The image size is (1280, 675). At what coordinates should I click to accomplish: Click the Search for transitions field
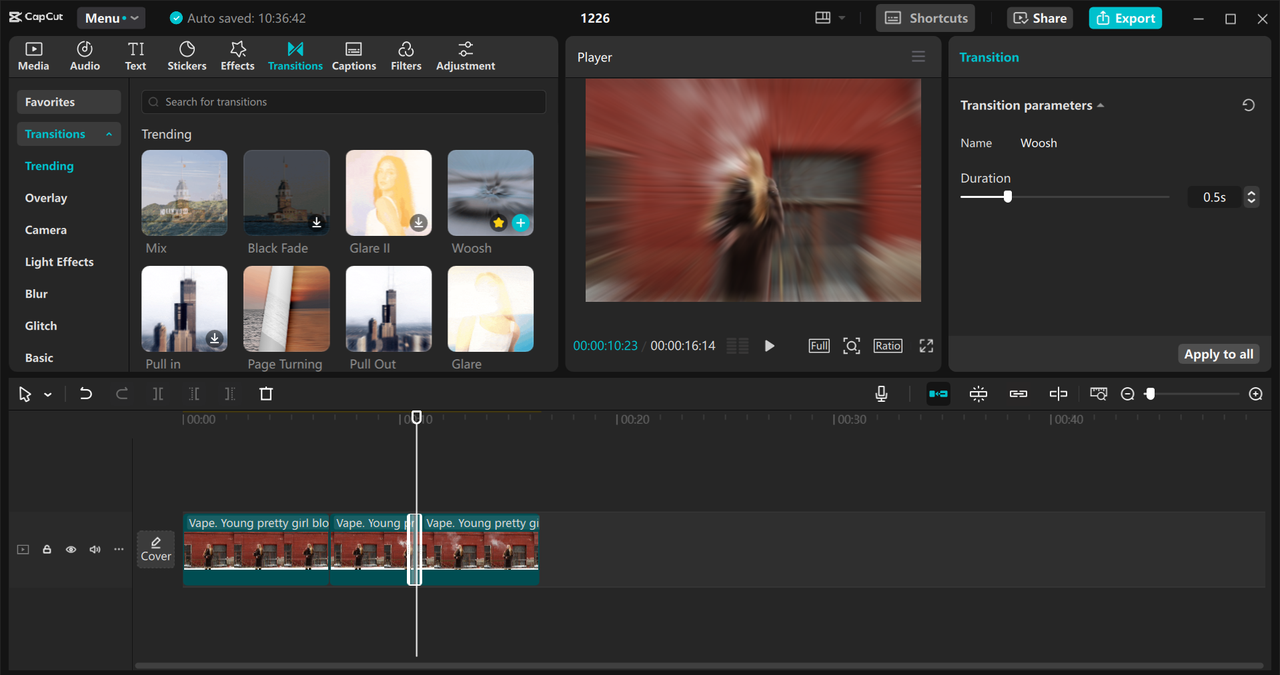(x=343, y=102)
